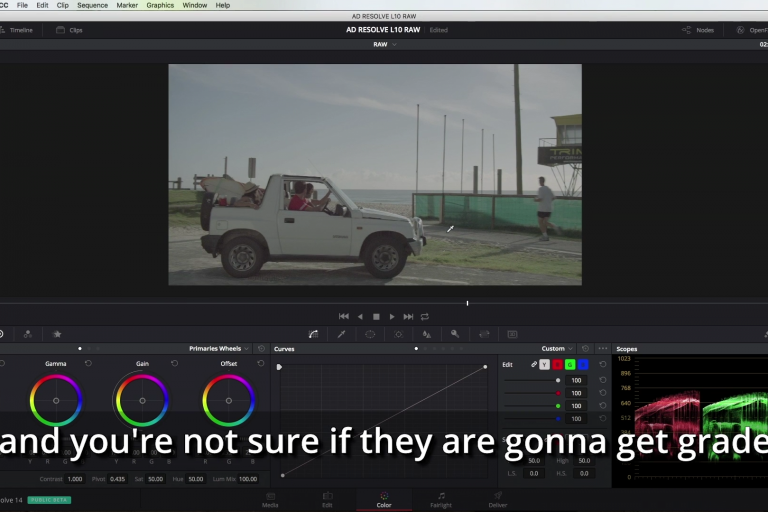
Task: Reset the Gain color wheel
Action: pyautogui.click(x=174, y=364)
